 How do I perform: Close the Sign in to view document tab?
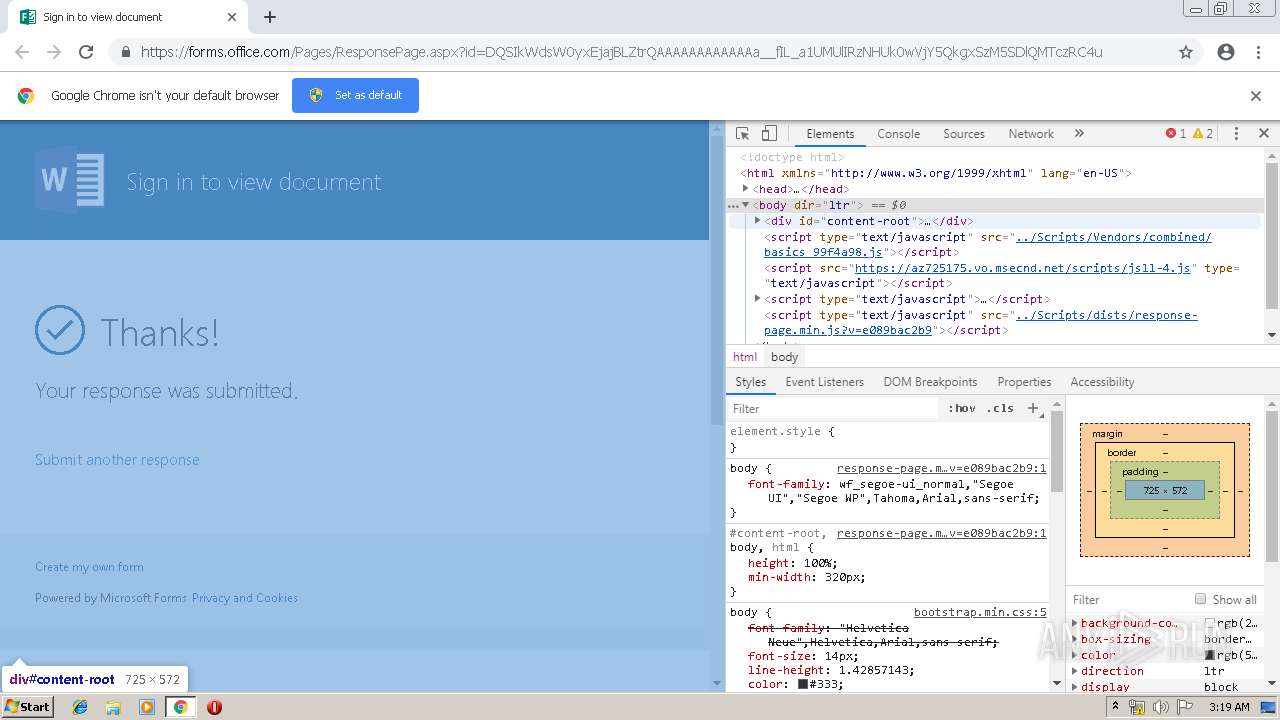[x=232, y=17]
